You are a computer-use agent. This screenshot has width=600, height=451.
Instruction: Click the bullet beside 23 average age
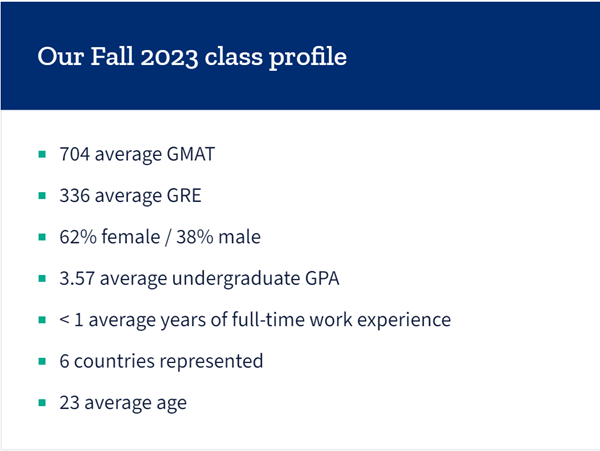pos(42,402)
